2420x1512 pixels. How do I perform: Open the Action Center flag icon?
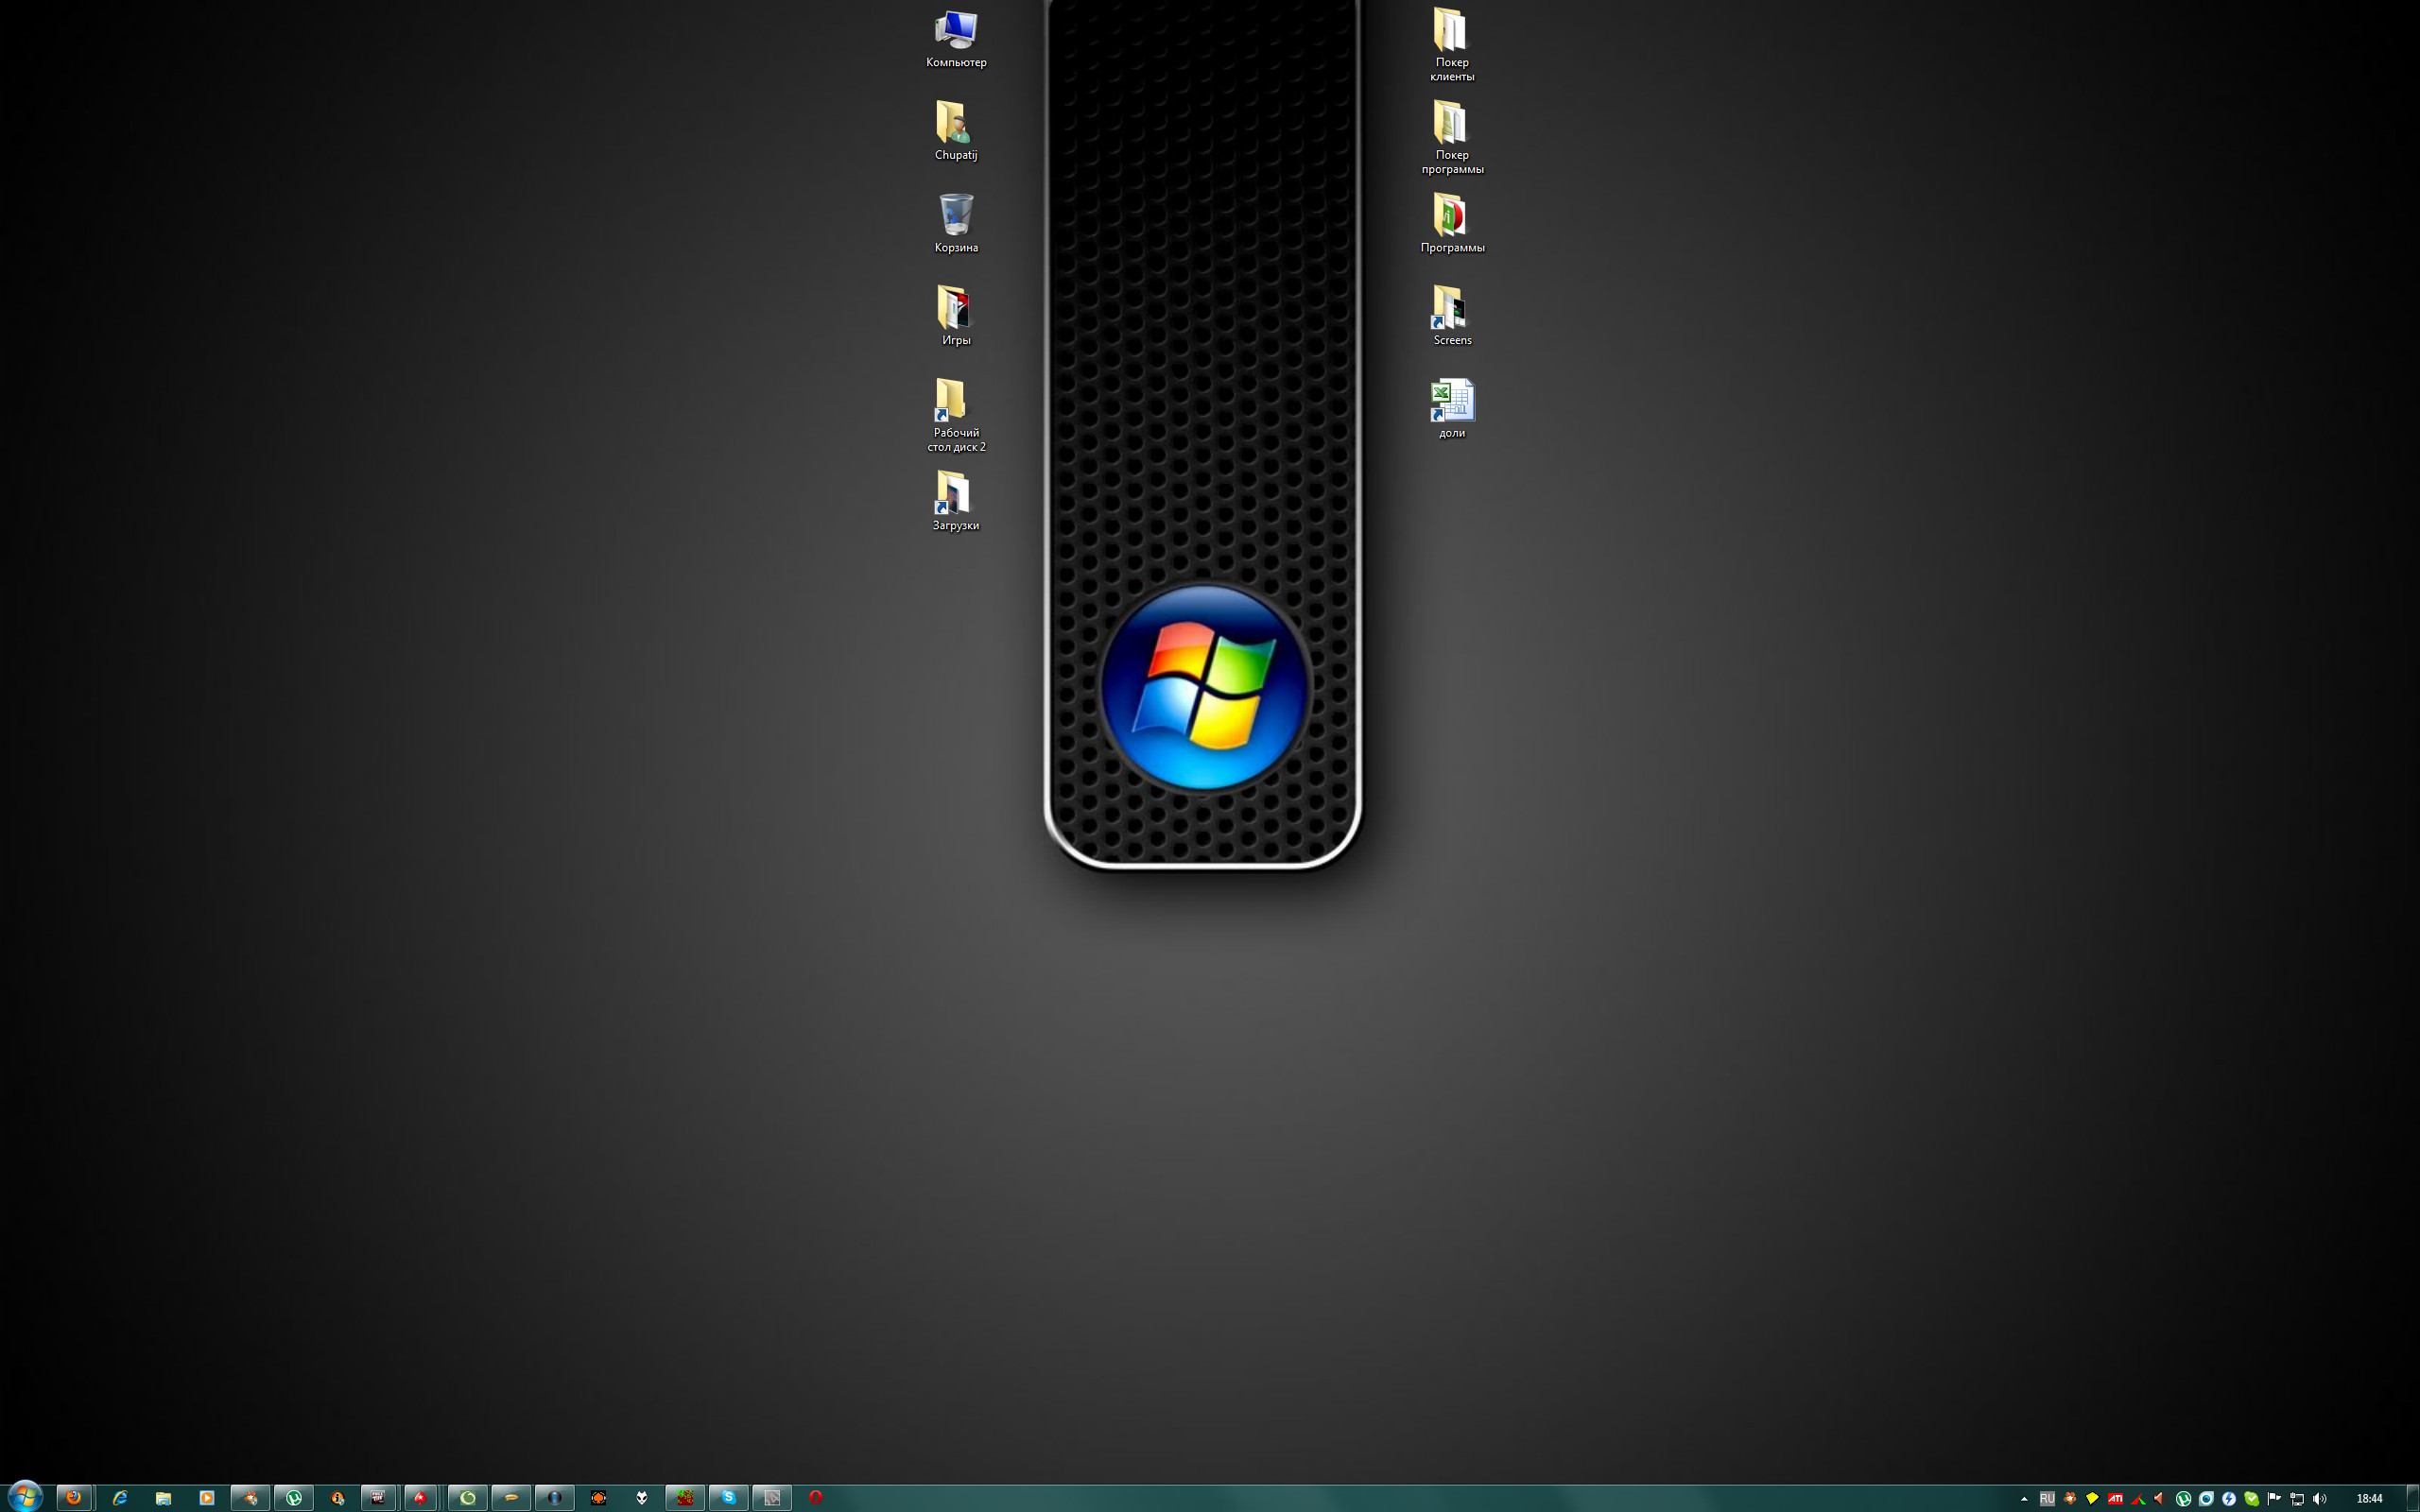point(2274,1498)
